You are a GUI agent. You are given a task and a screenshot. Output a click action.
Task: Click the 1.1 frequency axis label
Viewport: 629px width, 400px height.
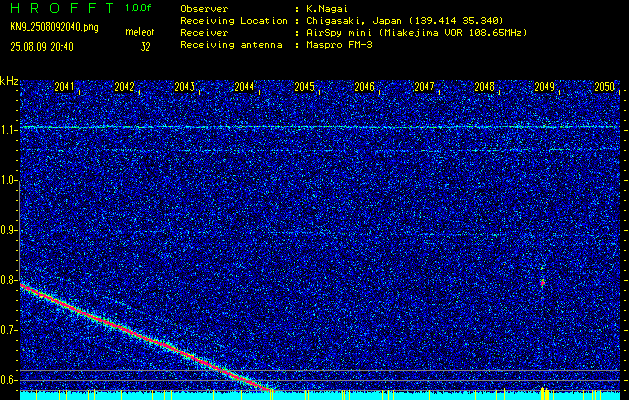pos(8,130)
